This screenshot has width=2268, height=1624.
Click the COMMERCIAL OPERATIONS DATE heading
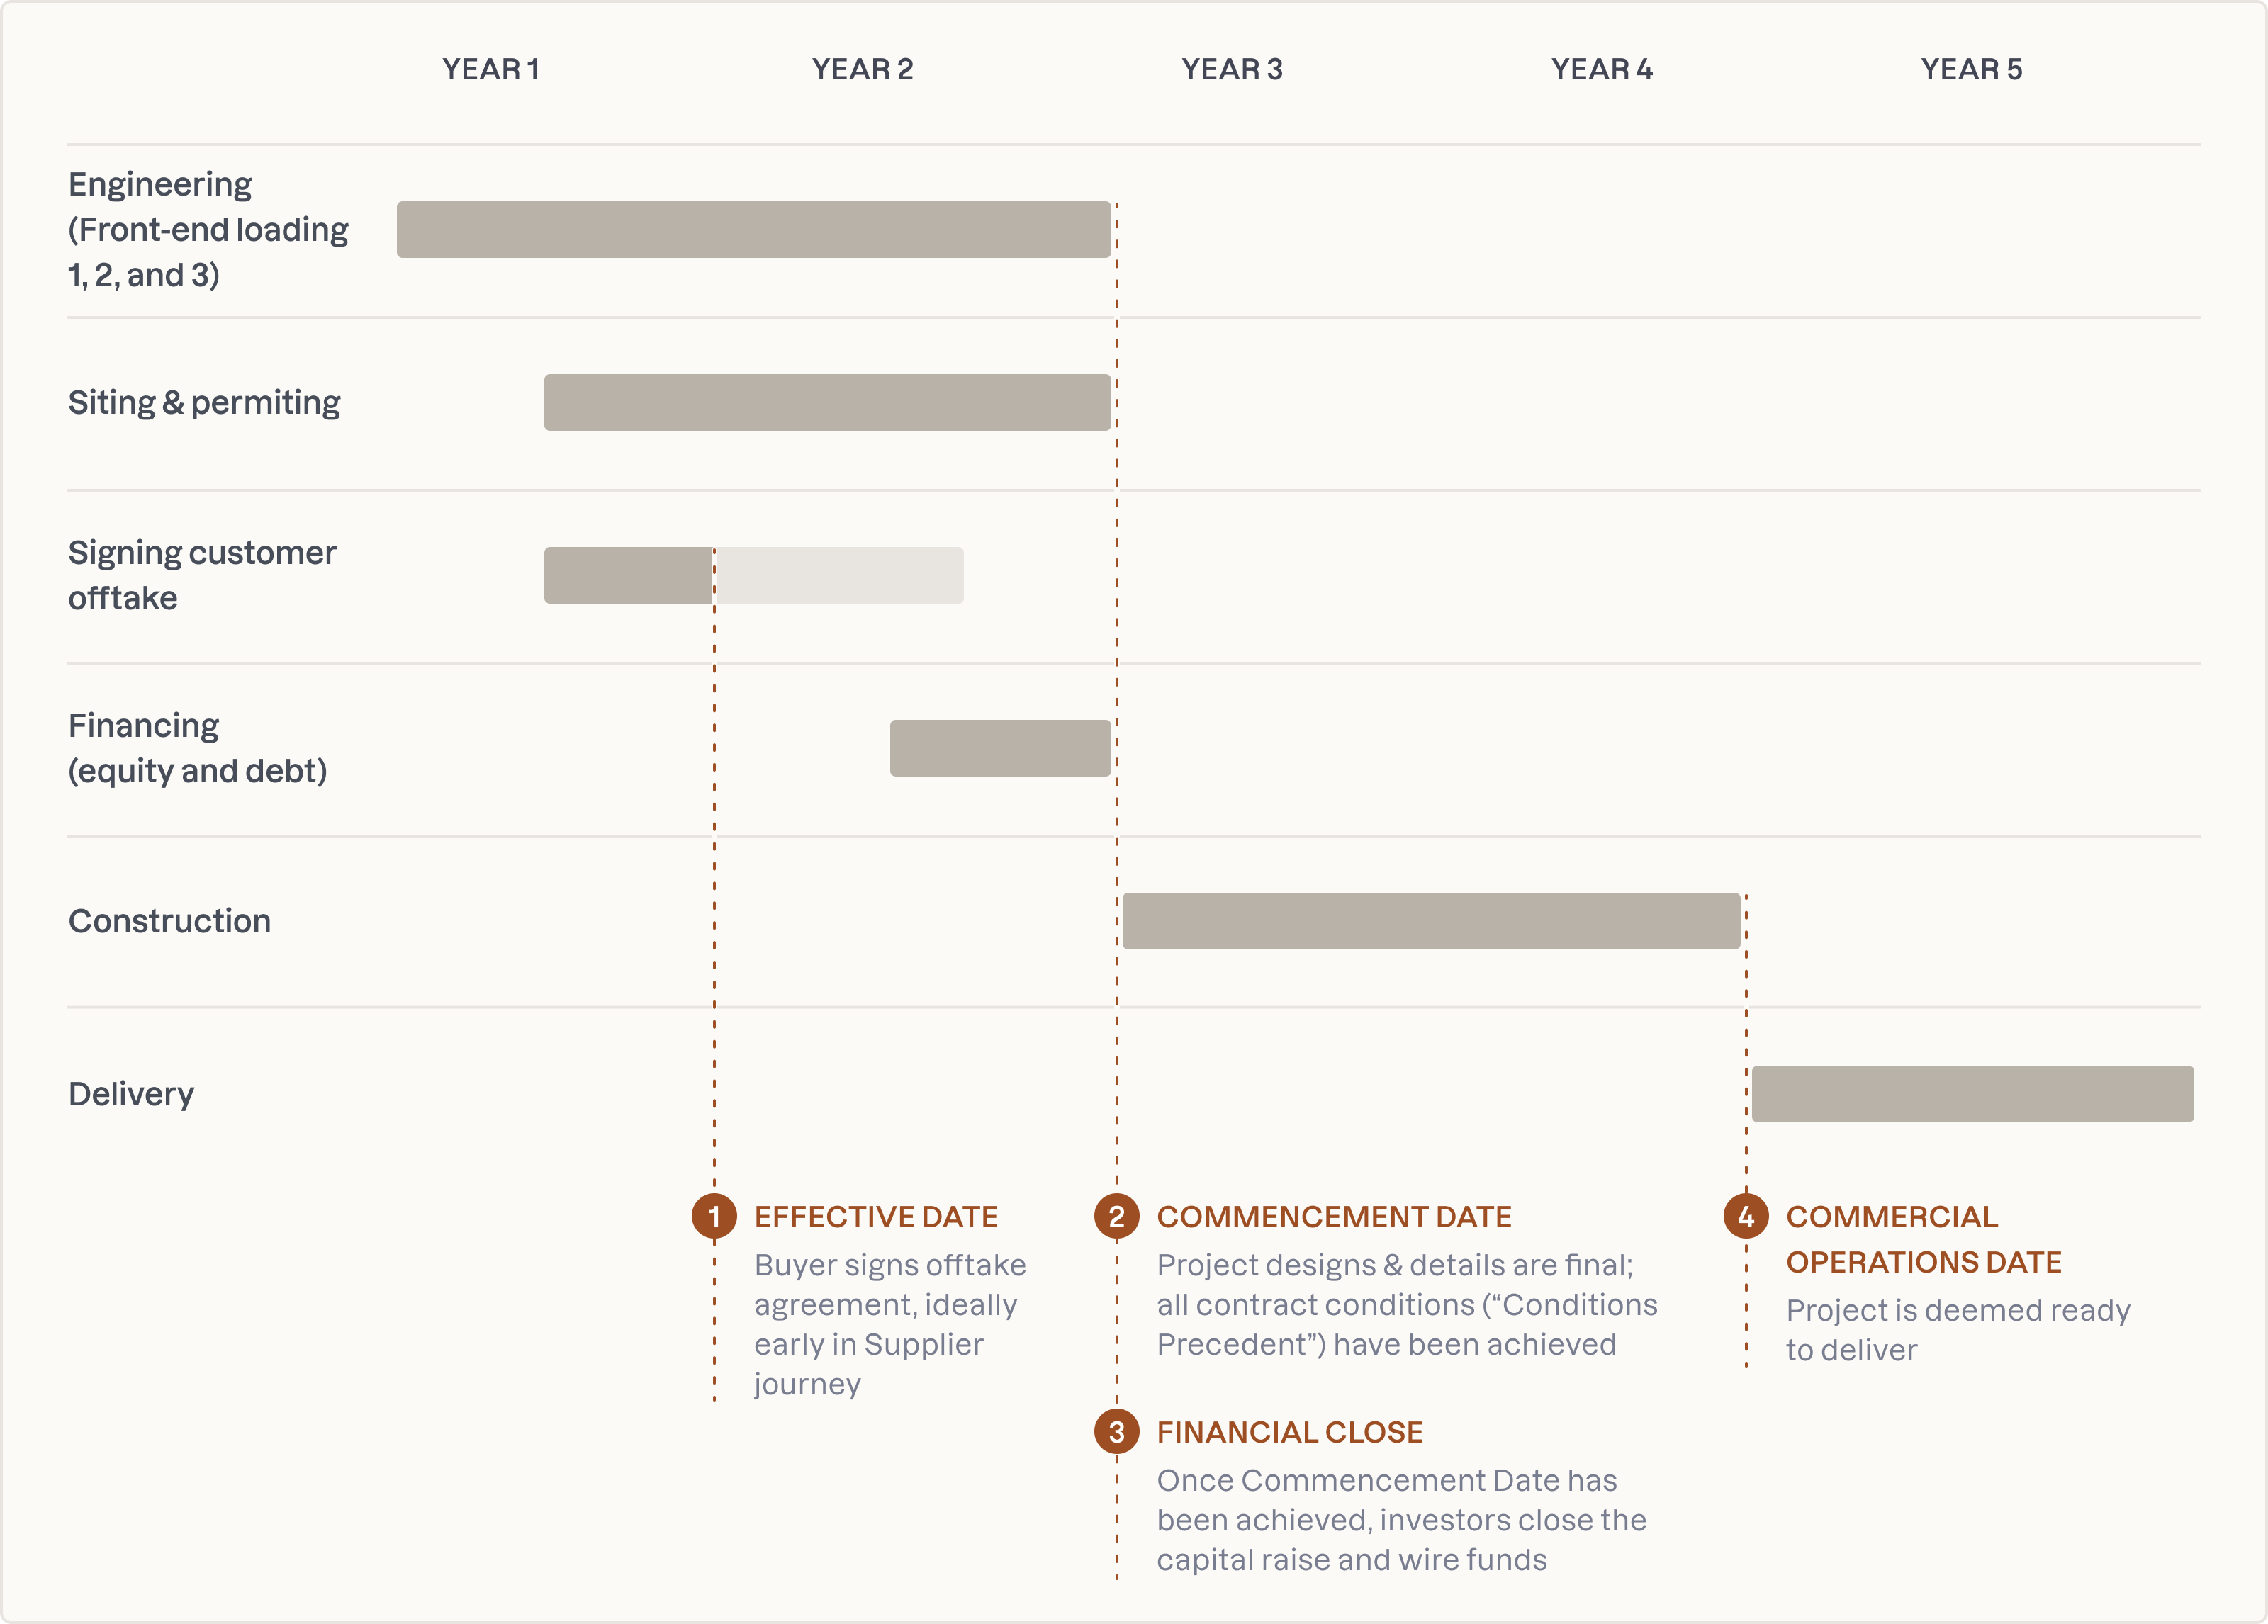pos(1923,1239)
